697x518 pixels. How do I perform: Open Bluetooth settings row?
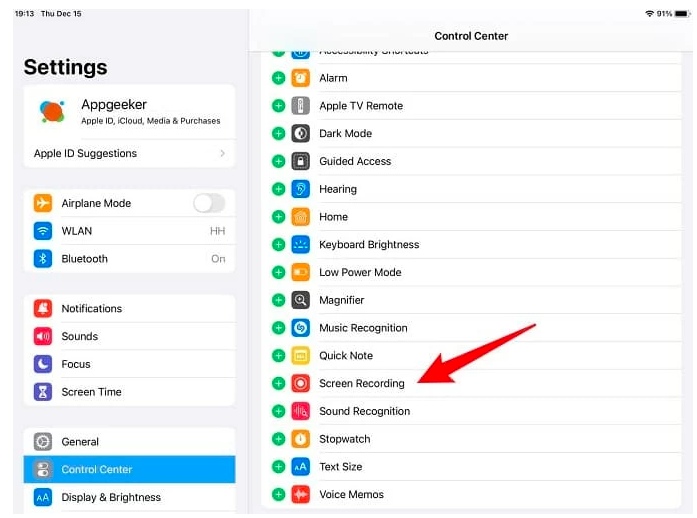click(x=129, y=258)
